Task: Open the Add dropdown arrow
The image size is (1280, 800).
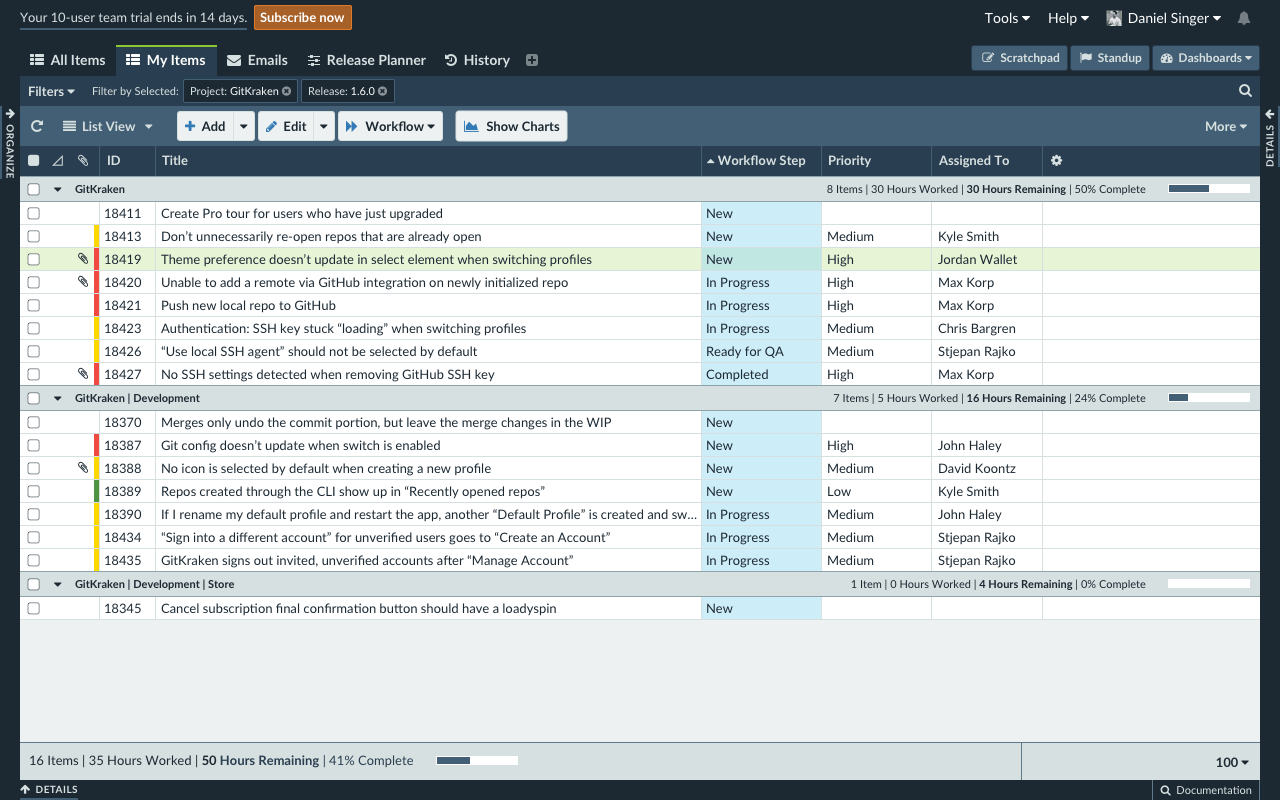Action: point(244,126)
